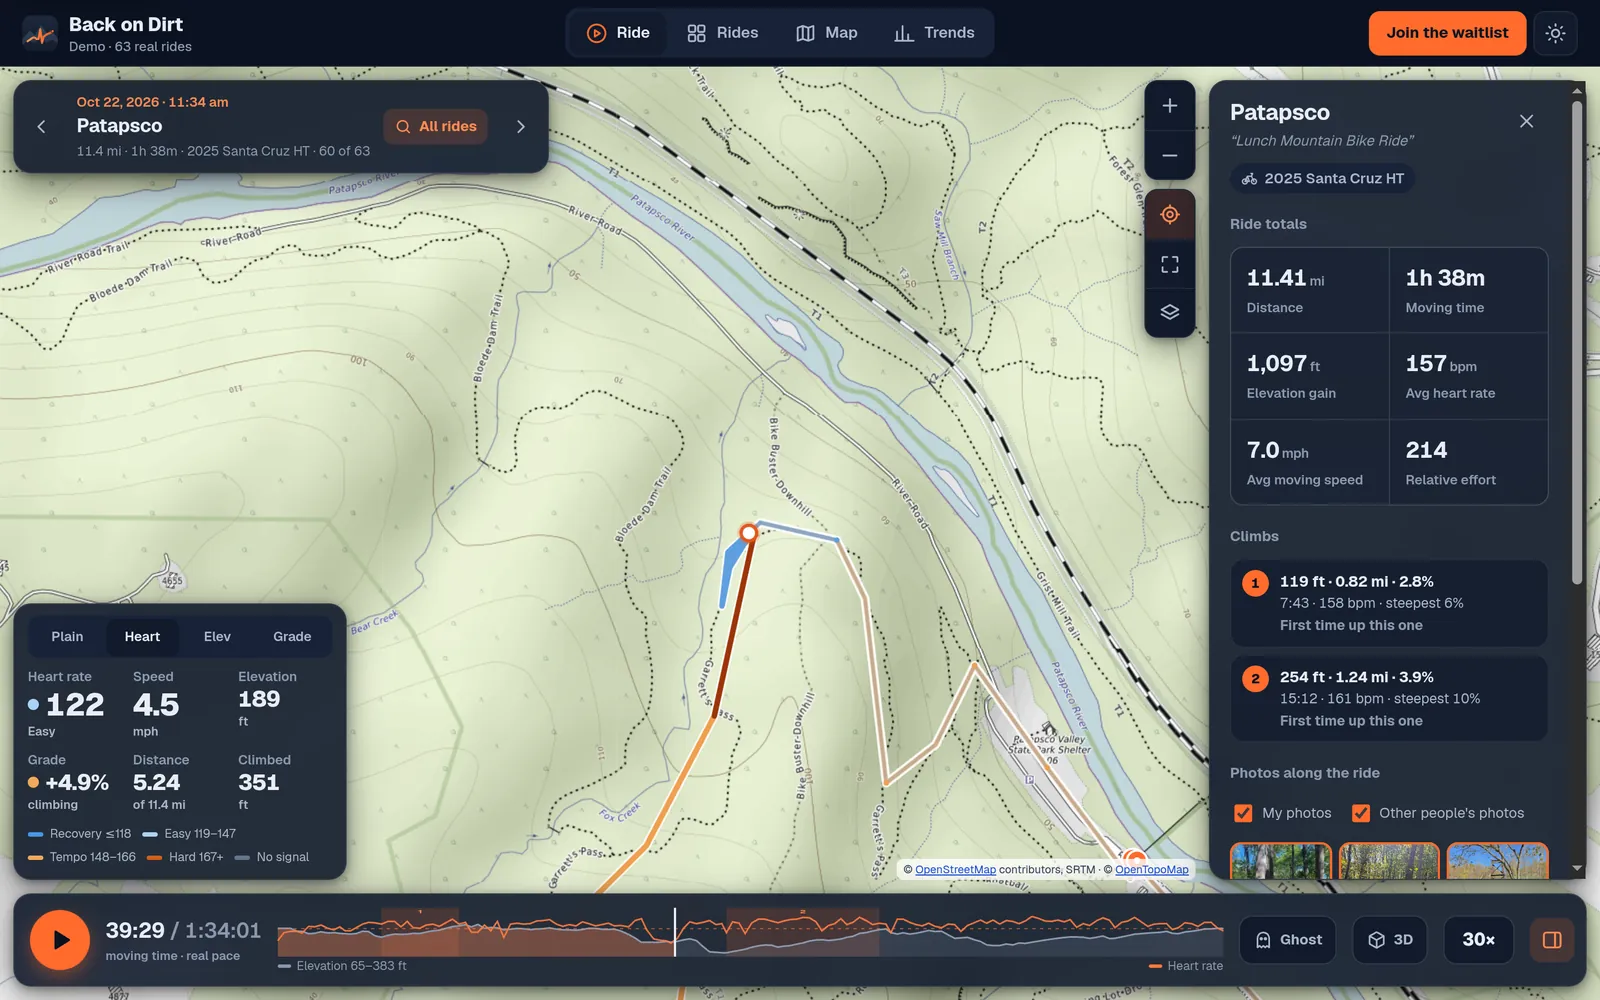This screenshot has width=1600, height=1000.
Task: Go to the Trends tab
Action: (x=934, y=33)
